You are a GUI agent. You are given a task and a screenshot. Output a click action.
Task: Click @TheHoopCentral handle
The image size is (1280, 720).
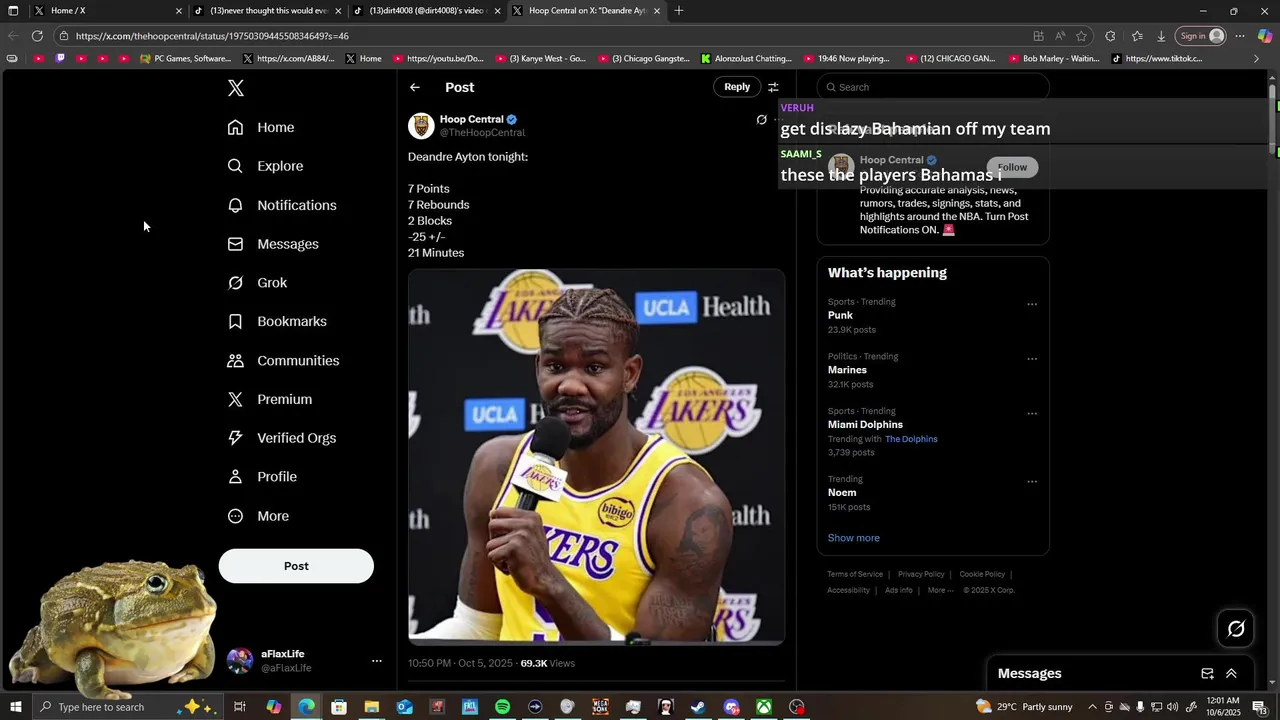tap(482, 133)
